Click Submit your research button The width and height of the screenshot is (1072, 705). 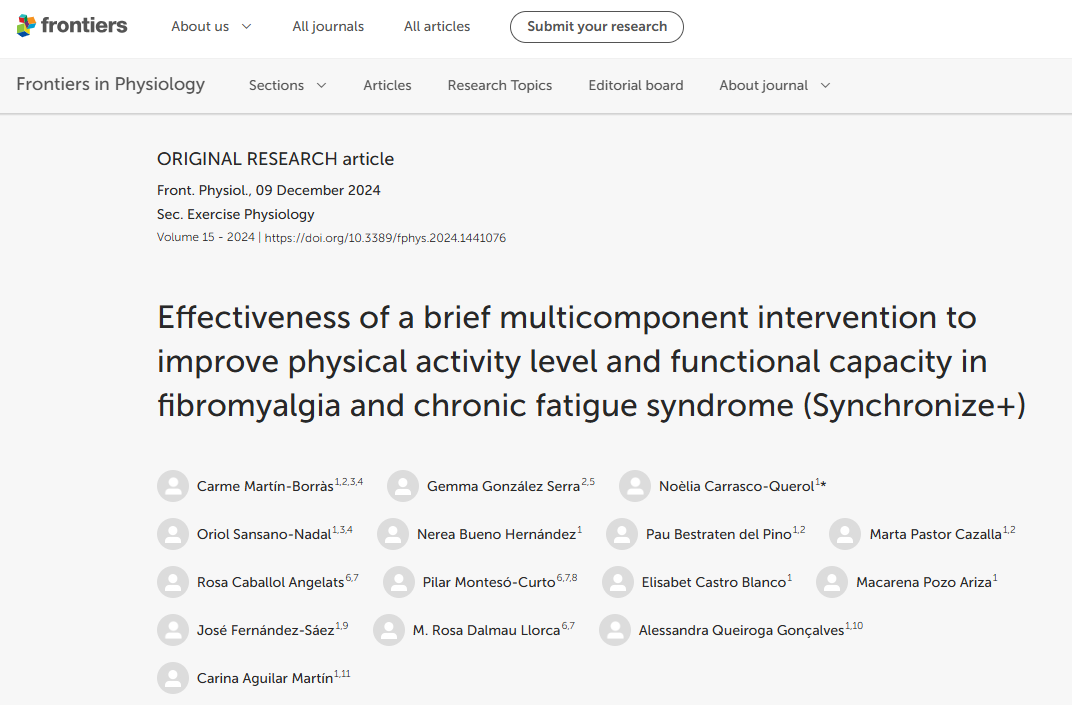point(597,27)
